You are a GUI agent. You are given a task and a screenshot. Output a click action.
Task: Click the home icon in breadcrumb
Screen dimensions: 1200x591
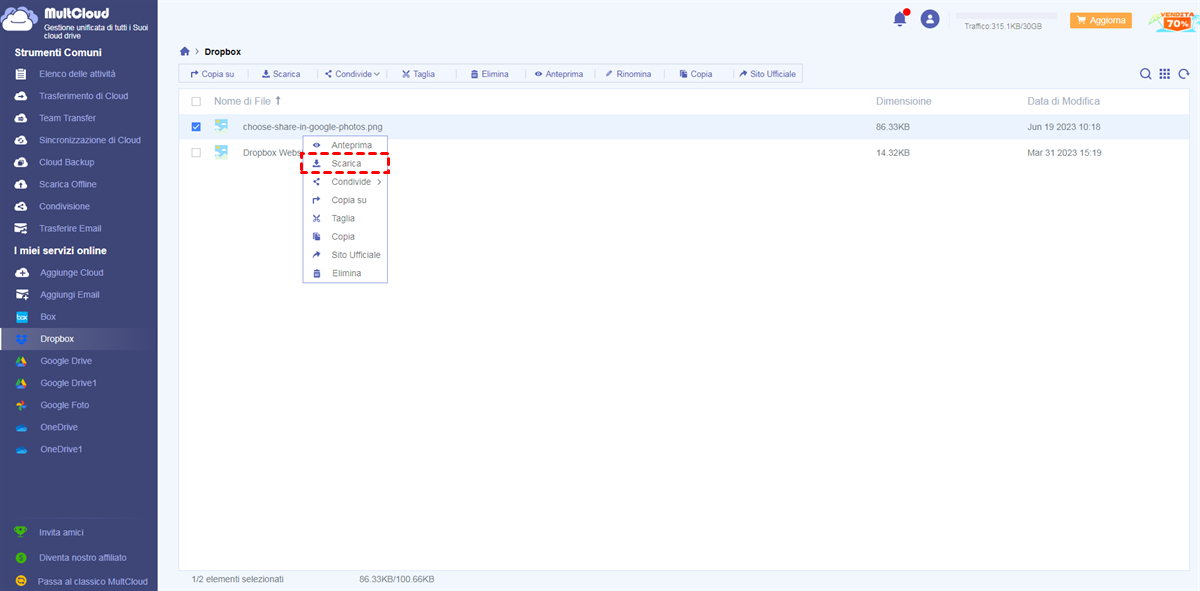(x=184, y=51)
